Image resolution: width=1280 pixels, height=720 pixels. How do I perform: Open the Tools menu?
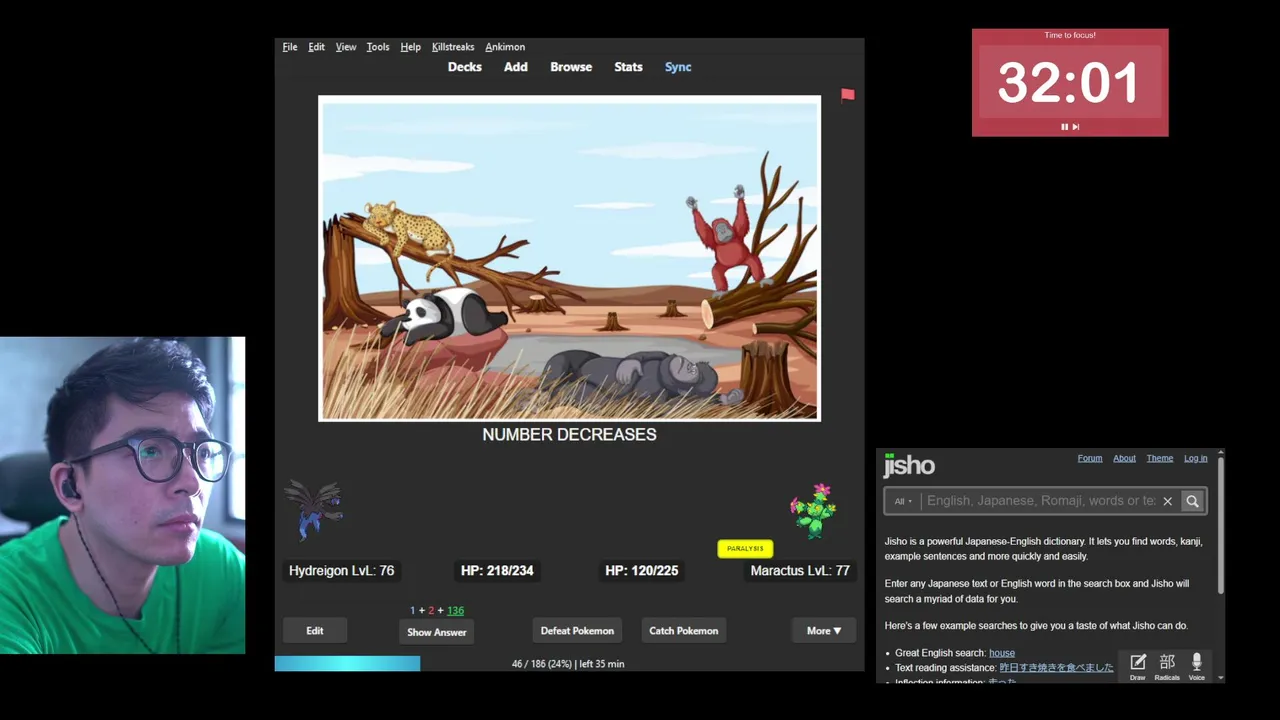point(378,47)
